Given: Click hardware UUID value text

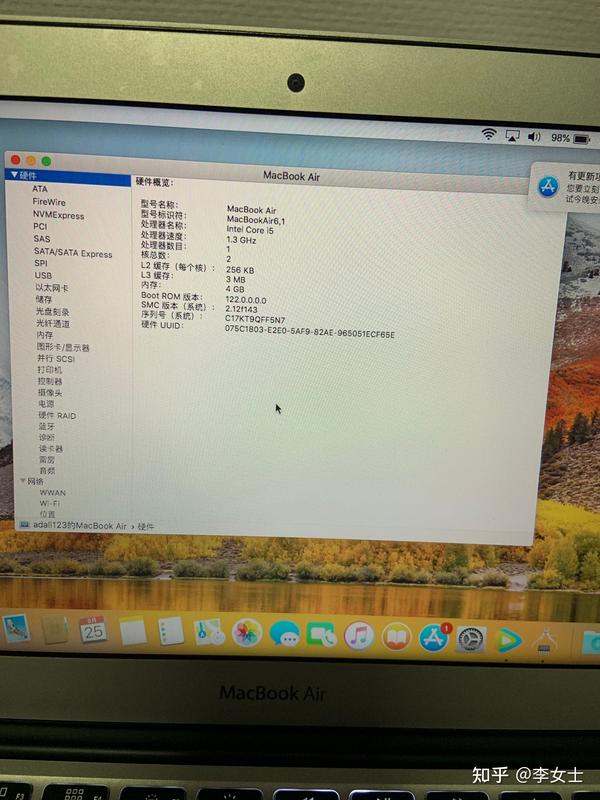Looking at the screenshot, I should pyautogui.click(x=310, y=332).
